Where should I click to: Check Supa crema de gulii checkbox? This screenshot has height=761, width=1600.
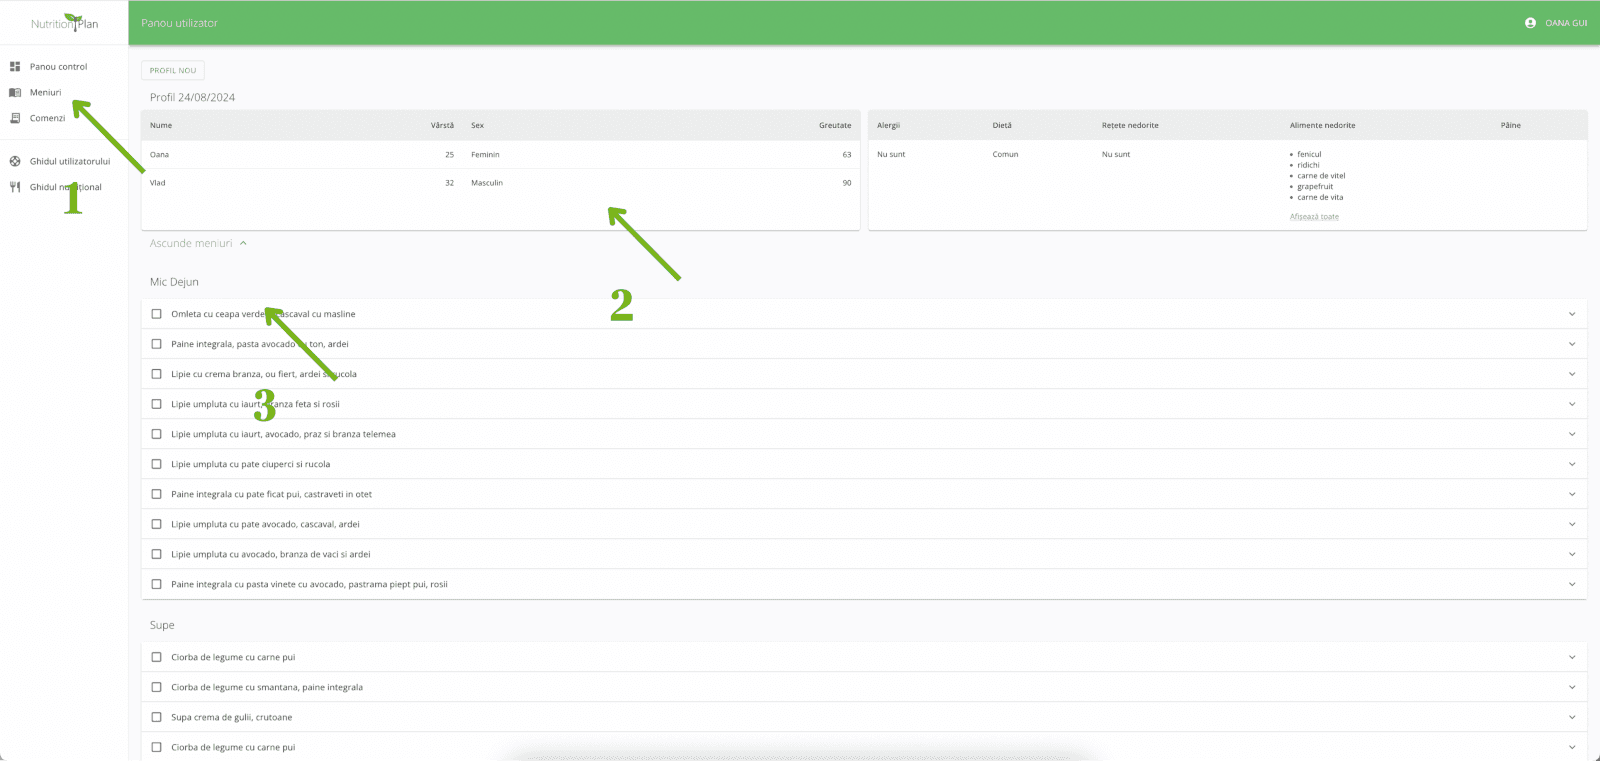[156, 717]
